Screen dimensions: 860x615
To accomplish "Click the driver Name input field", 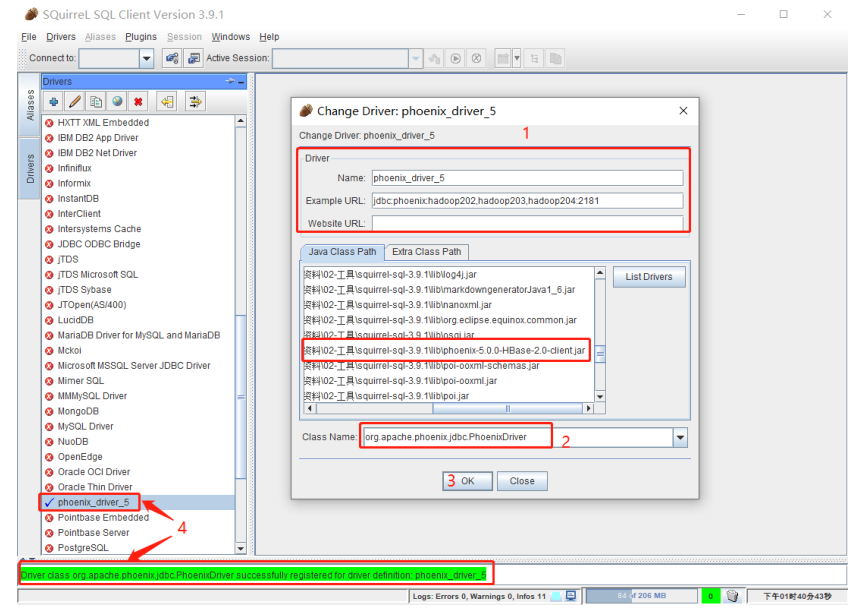I will click(527, 178).
